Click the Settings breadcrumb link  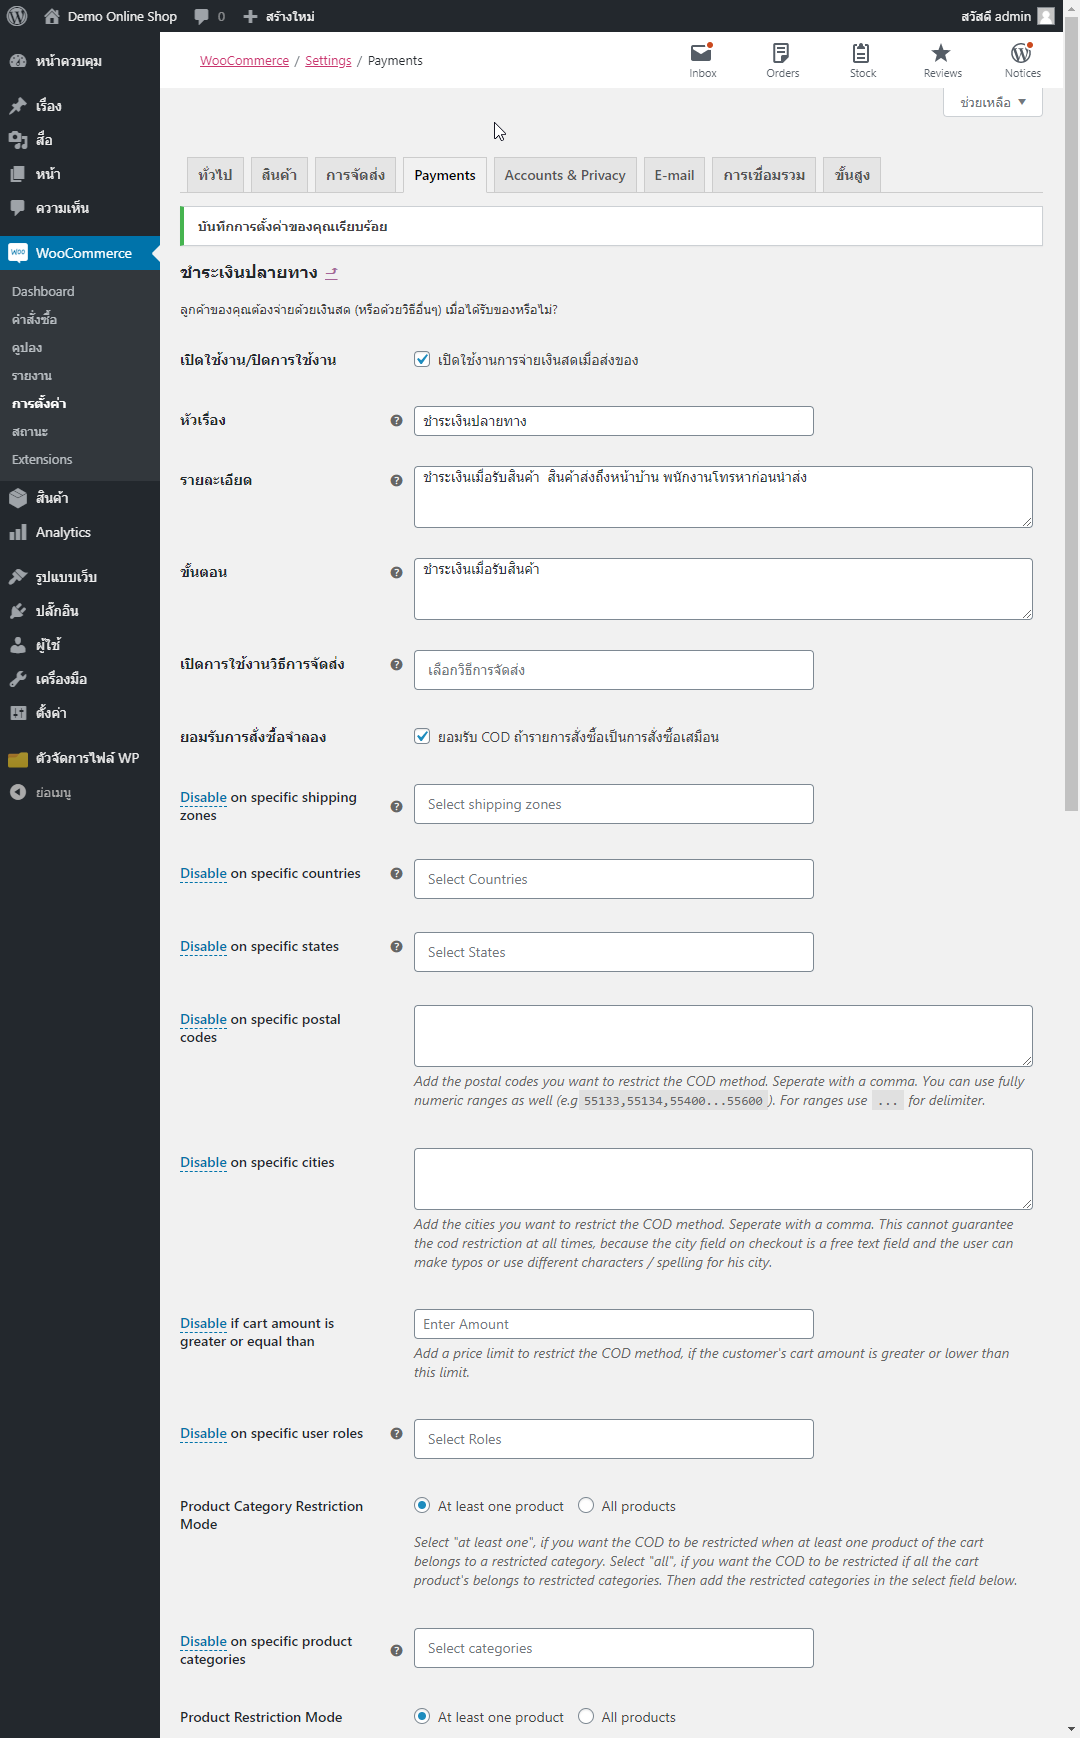tap(328, 61)
